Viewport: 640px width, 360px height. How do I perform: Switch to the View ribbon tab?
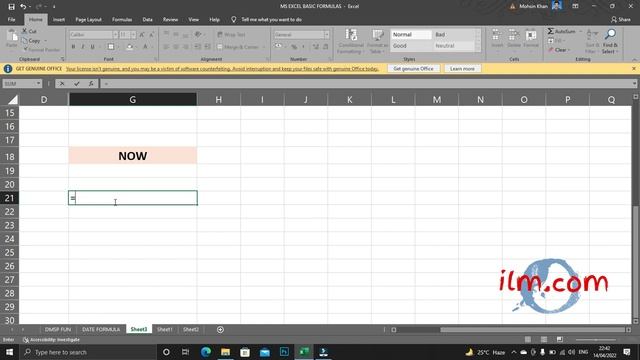pos(193,20)
